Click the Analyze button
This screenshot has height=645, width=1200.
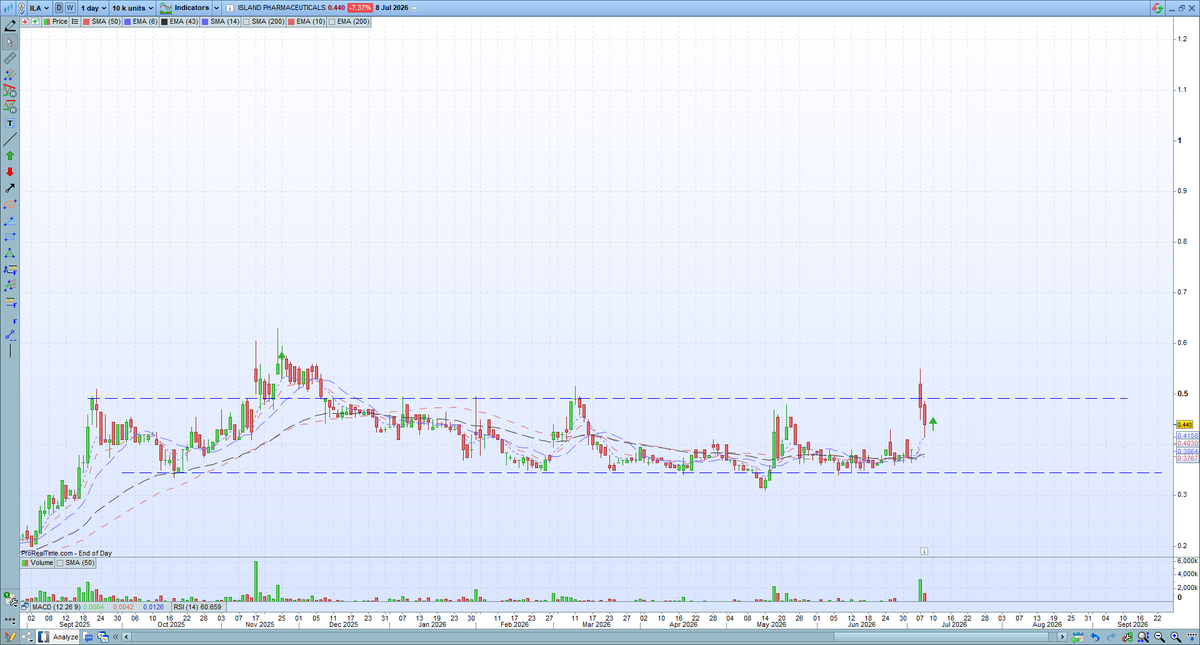(x=57, y=637)
